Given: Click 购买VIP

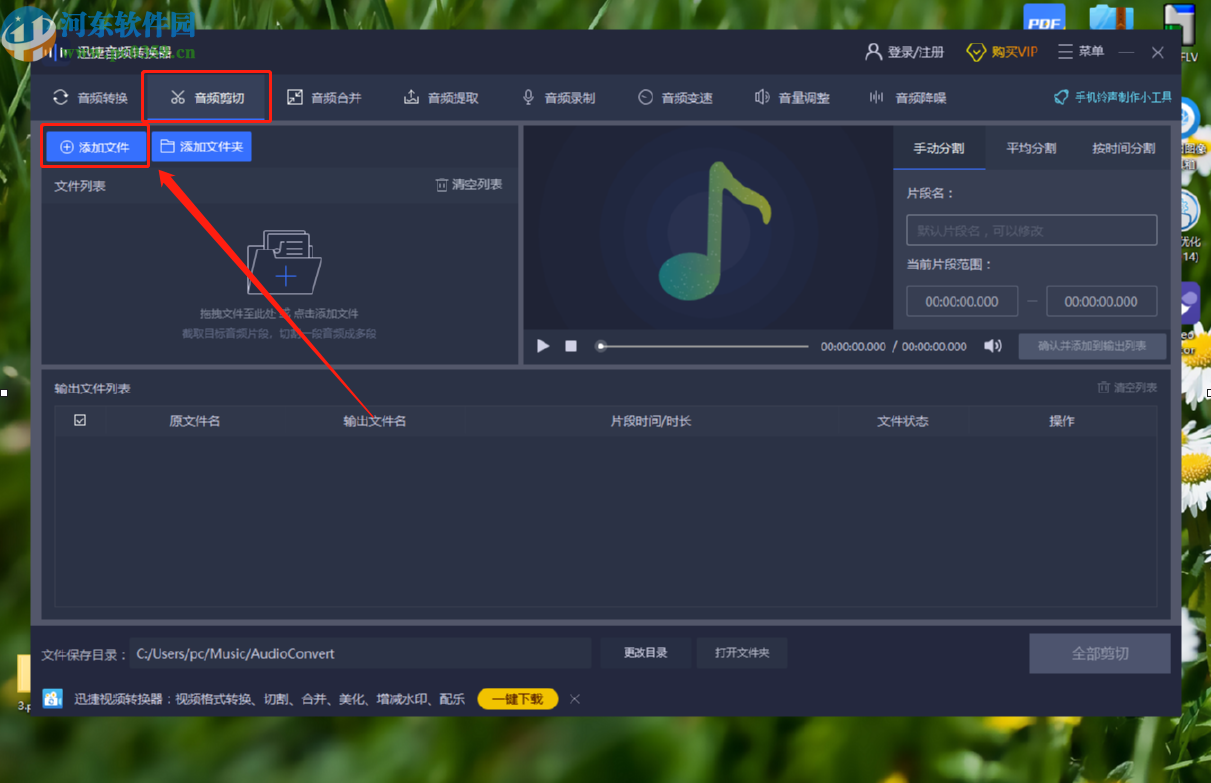Looking at the screenshot, I should 1002,52.
